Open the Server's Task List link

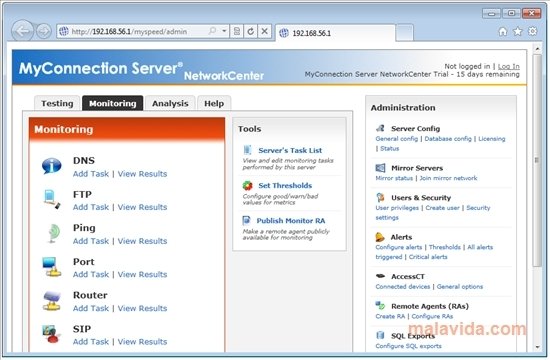point(290,150)
